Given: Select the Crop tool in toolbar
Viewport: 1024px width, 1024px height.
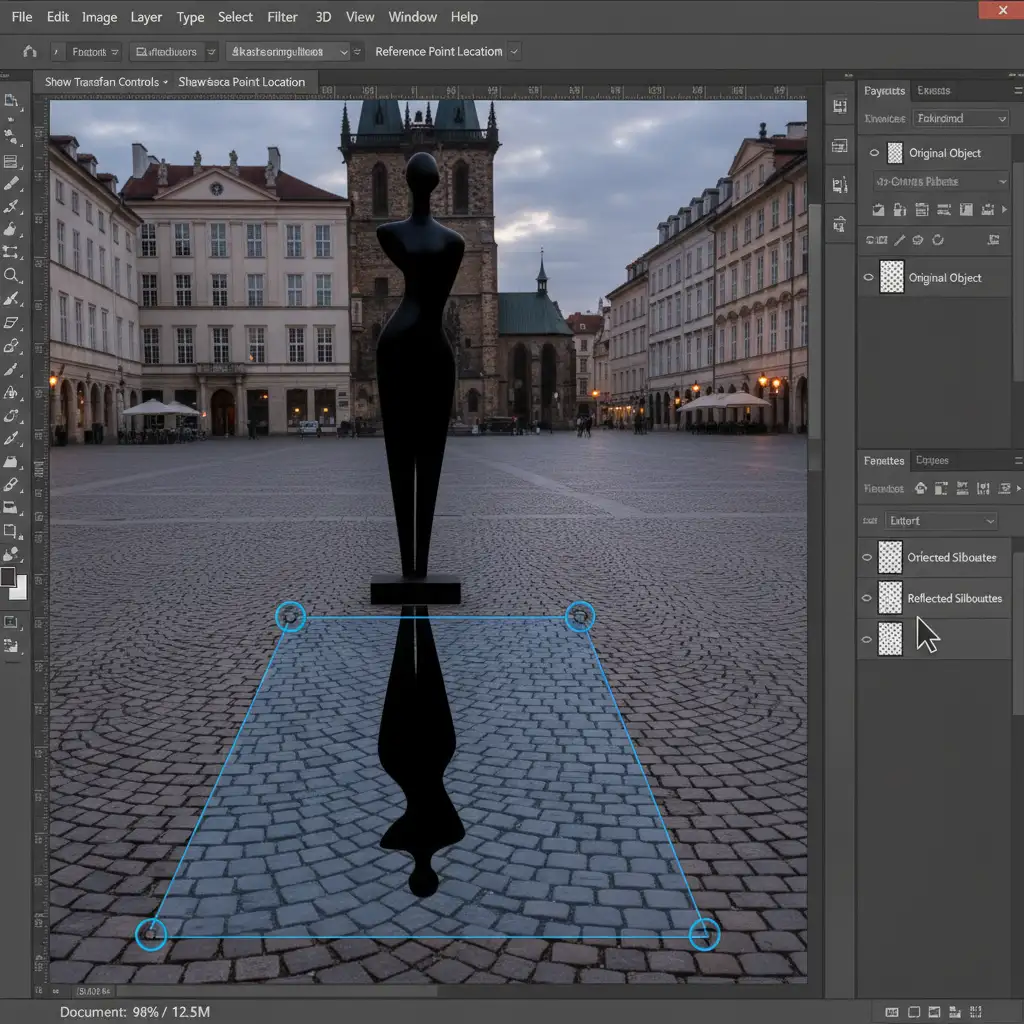Looking at the screenshot, I should pyautogui.click(x=11, y=252).
